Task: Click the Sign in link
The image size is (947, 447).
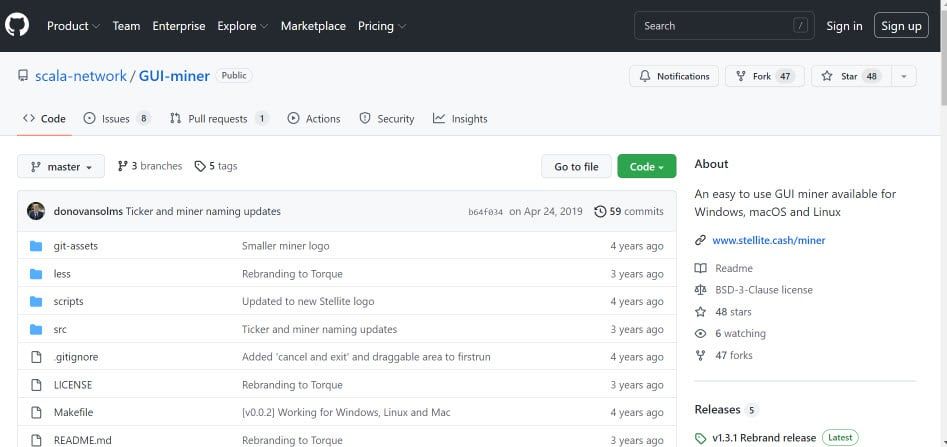Action: [844, 26]
